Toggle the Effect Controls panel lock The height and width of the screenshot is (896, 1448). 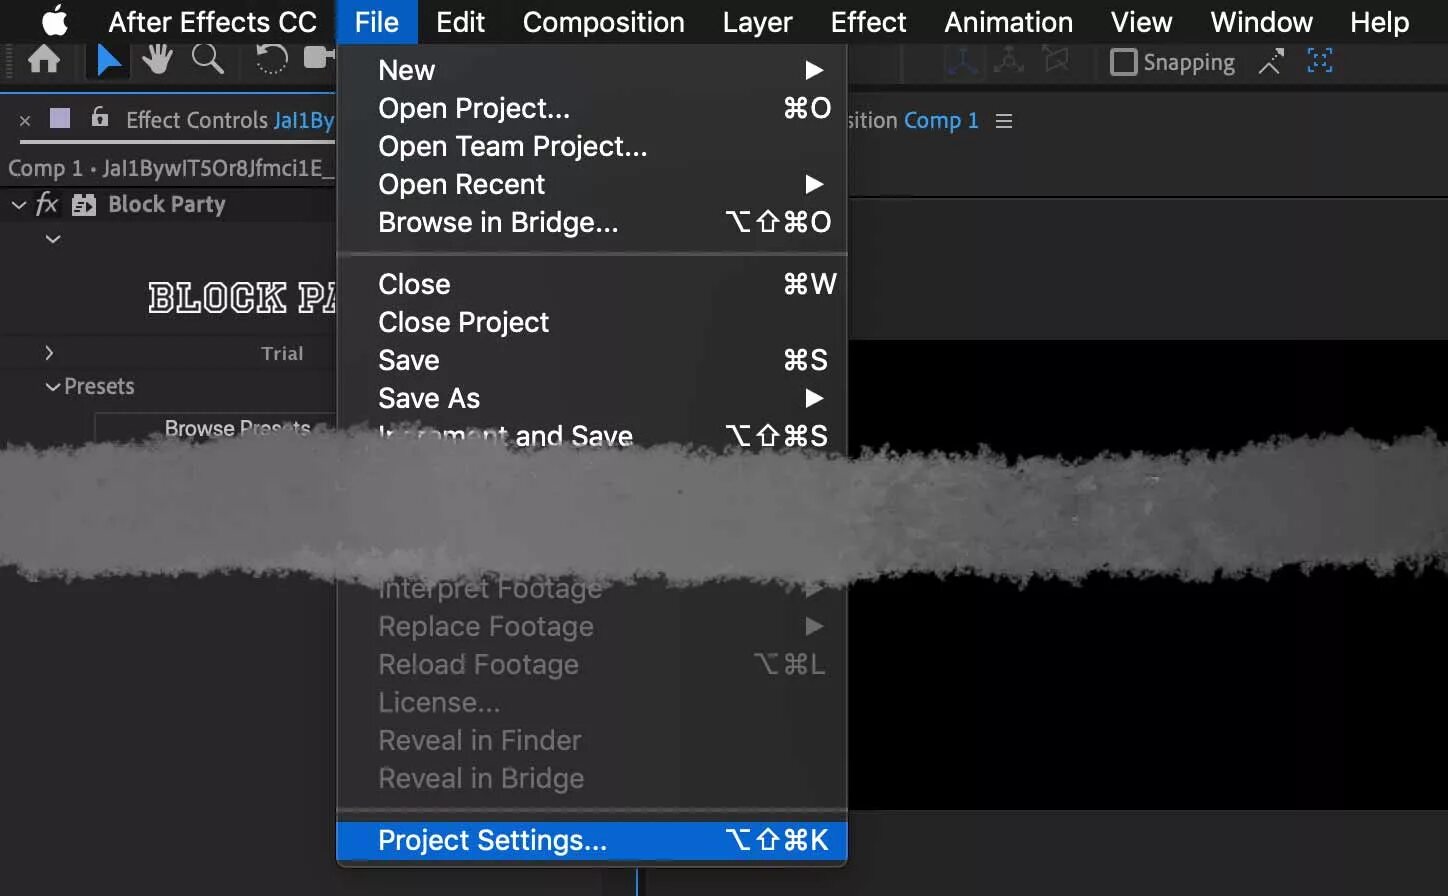(x=100, y=117)
